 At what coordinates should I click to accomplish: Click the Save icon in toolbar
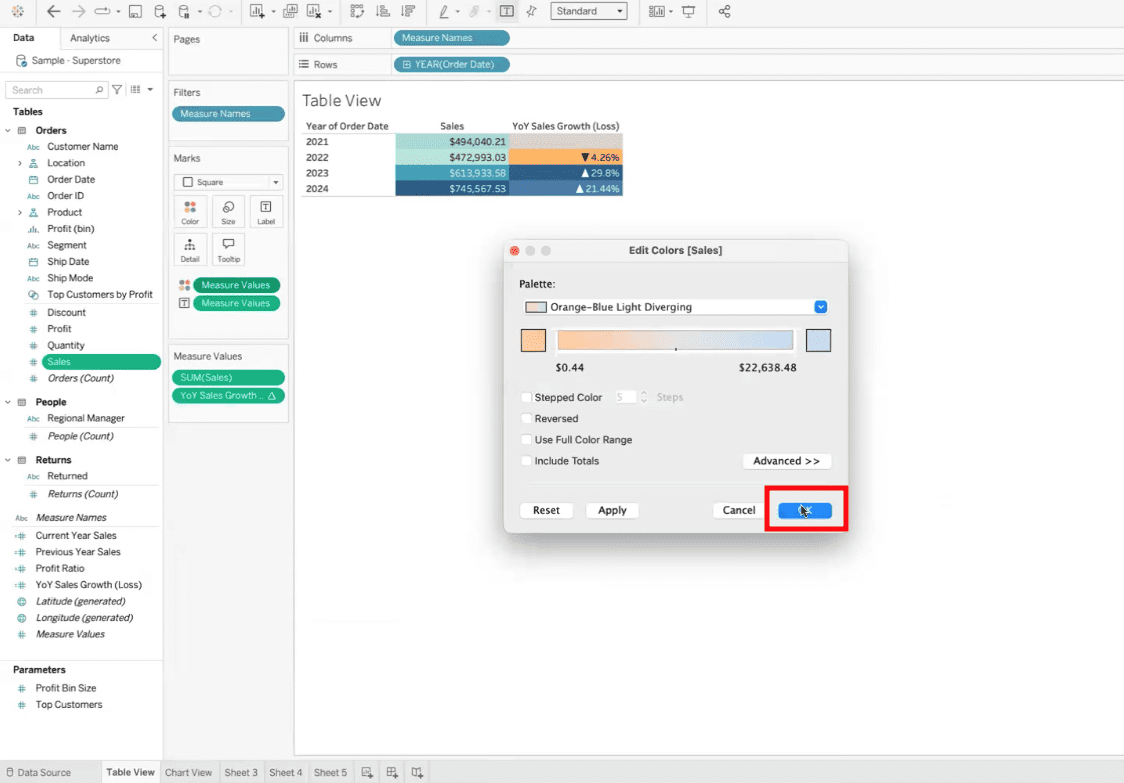[135, 12]
